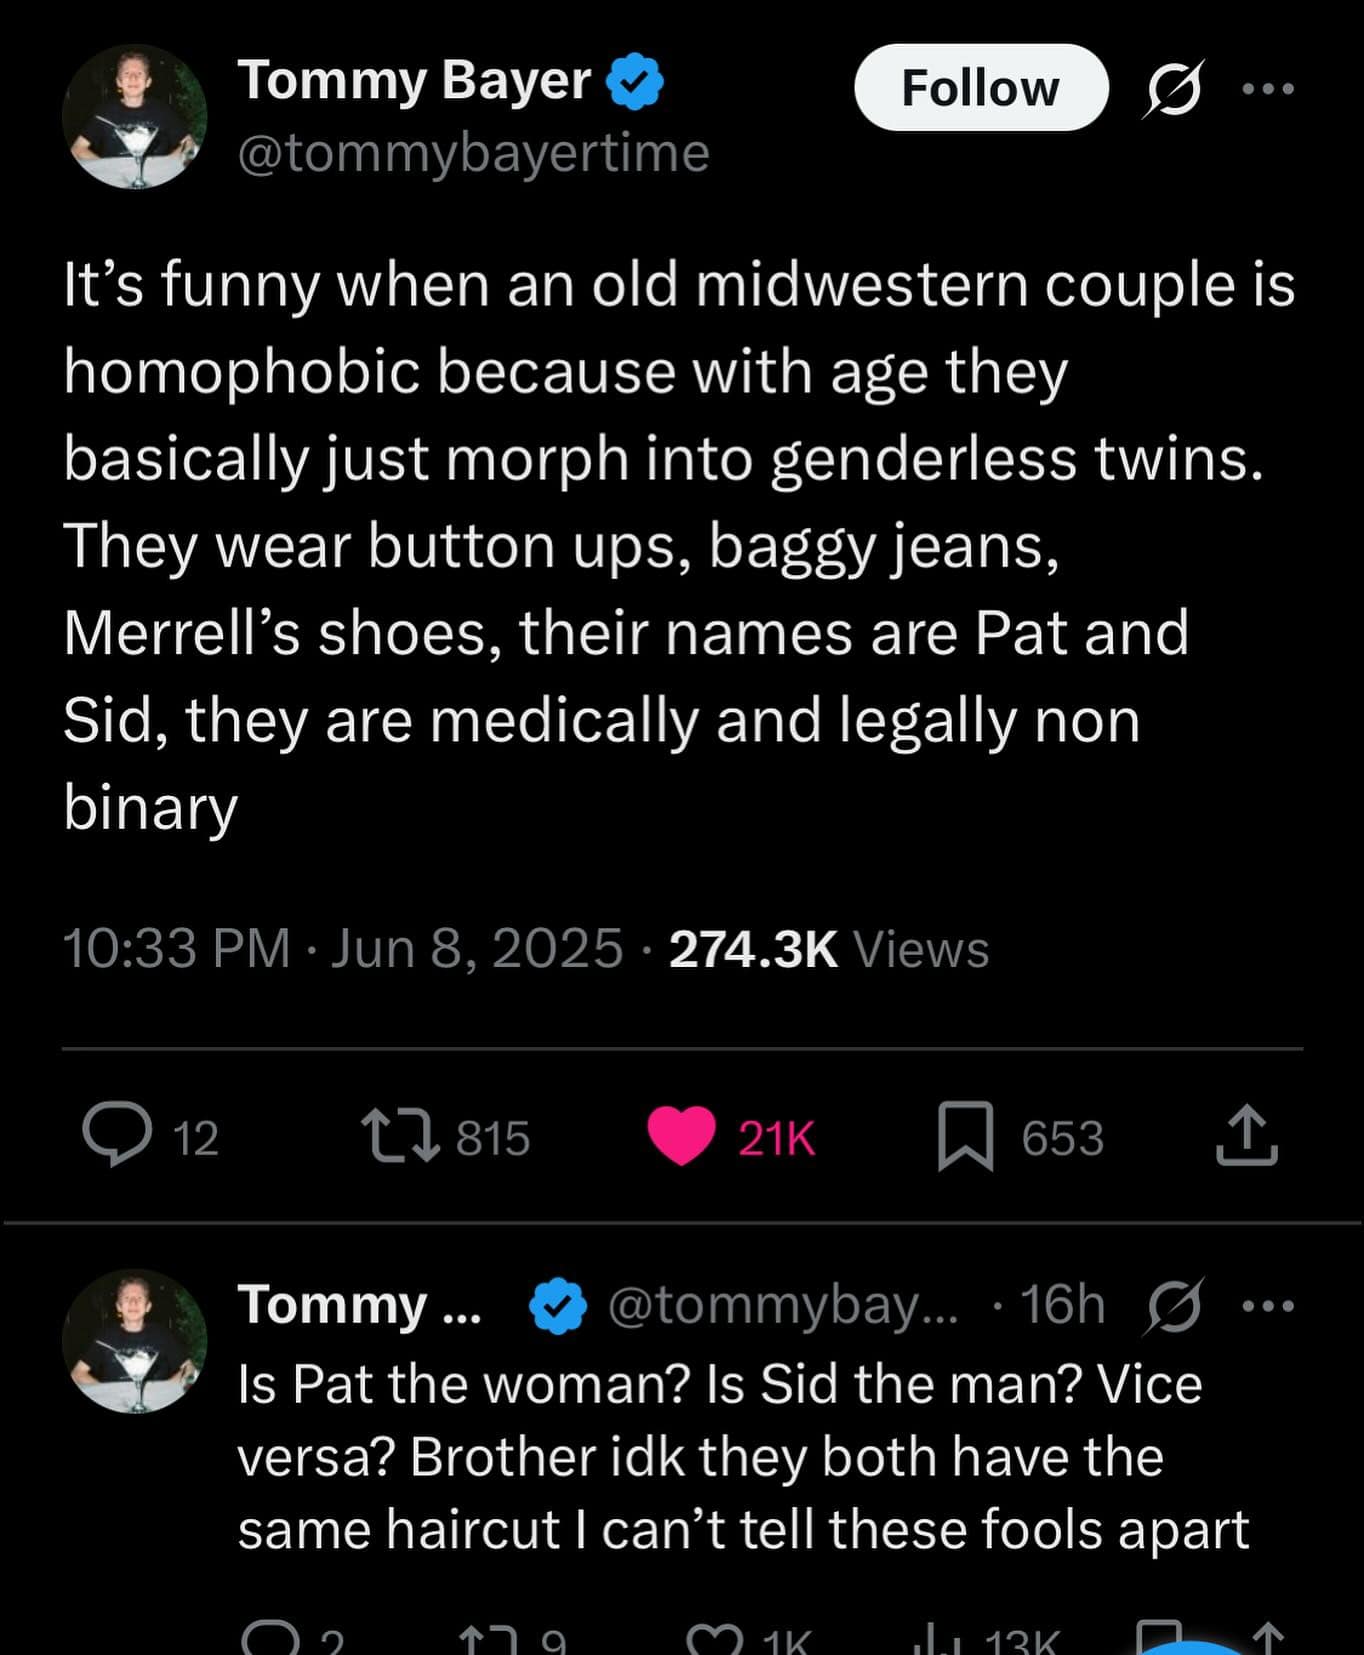Open Tommy Bayer's large profile picture
Screen dimensions: 1364x1655
[135, 117]
